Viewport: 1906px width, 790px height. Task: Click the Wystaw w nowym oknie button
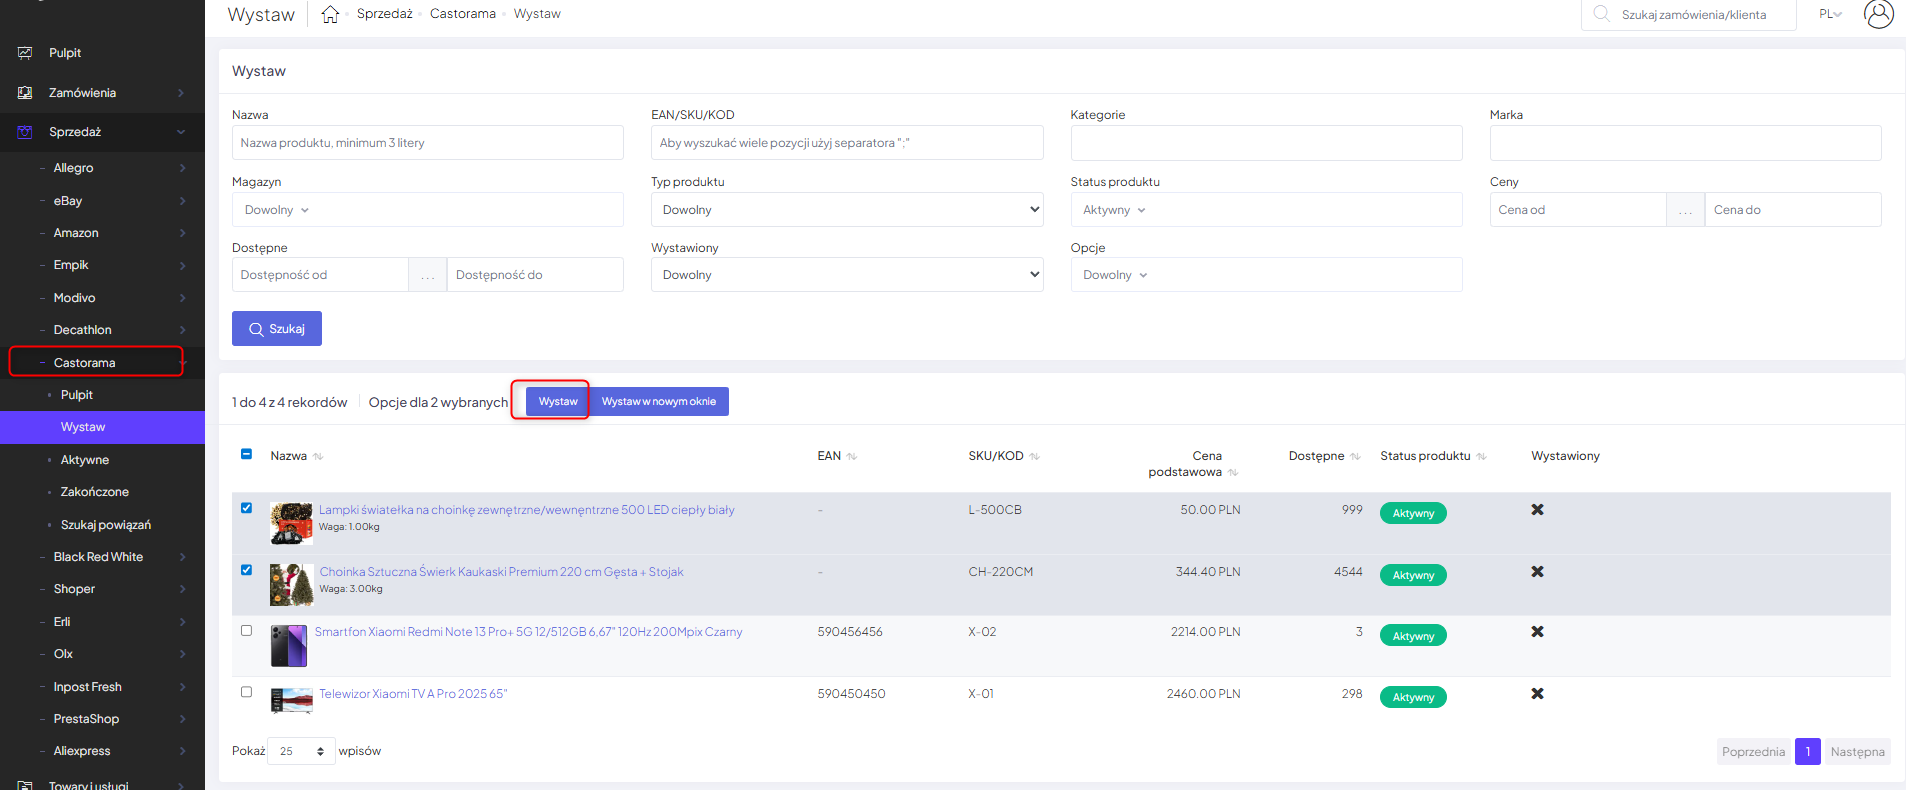(x=658, y=402)
